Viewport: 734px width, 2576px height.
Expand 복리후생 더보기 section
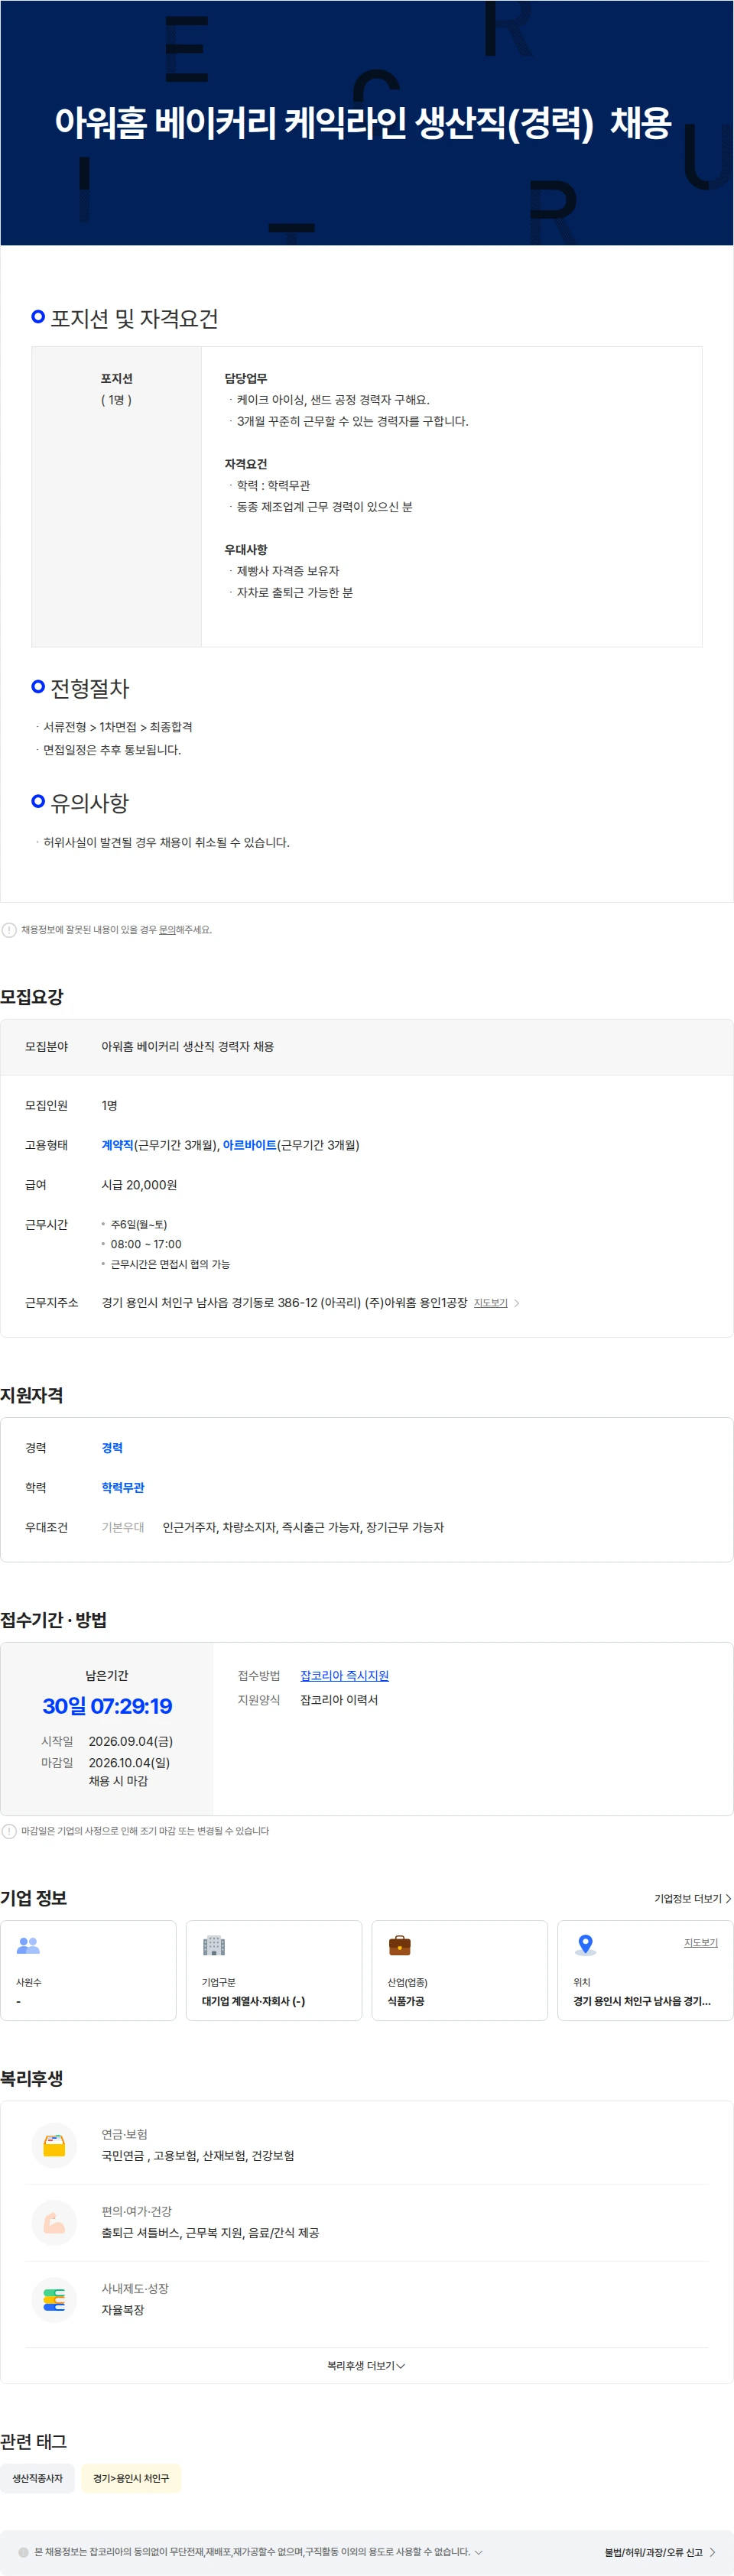[x=366, y=2365]
